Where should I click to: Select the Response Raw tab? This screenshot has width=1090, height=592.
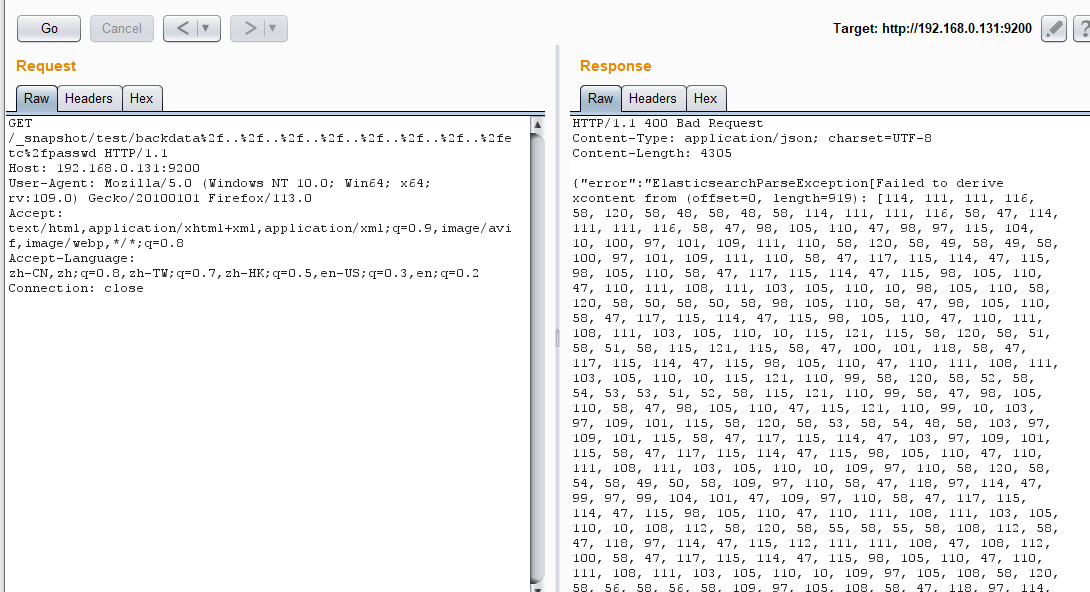point(600,99)
